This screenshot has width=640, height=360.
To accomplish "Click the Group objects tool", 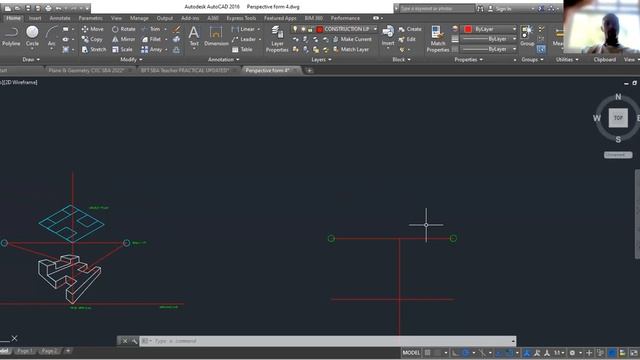I will tap(527, 36).
